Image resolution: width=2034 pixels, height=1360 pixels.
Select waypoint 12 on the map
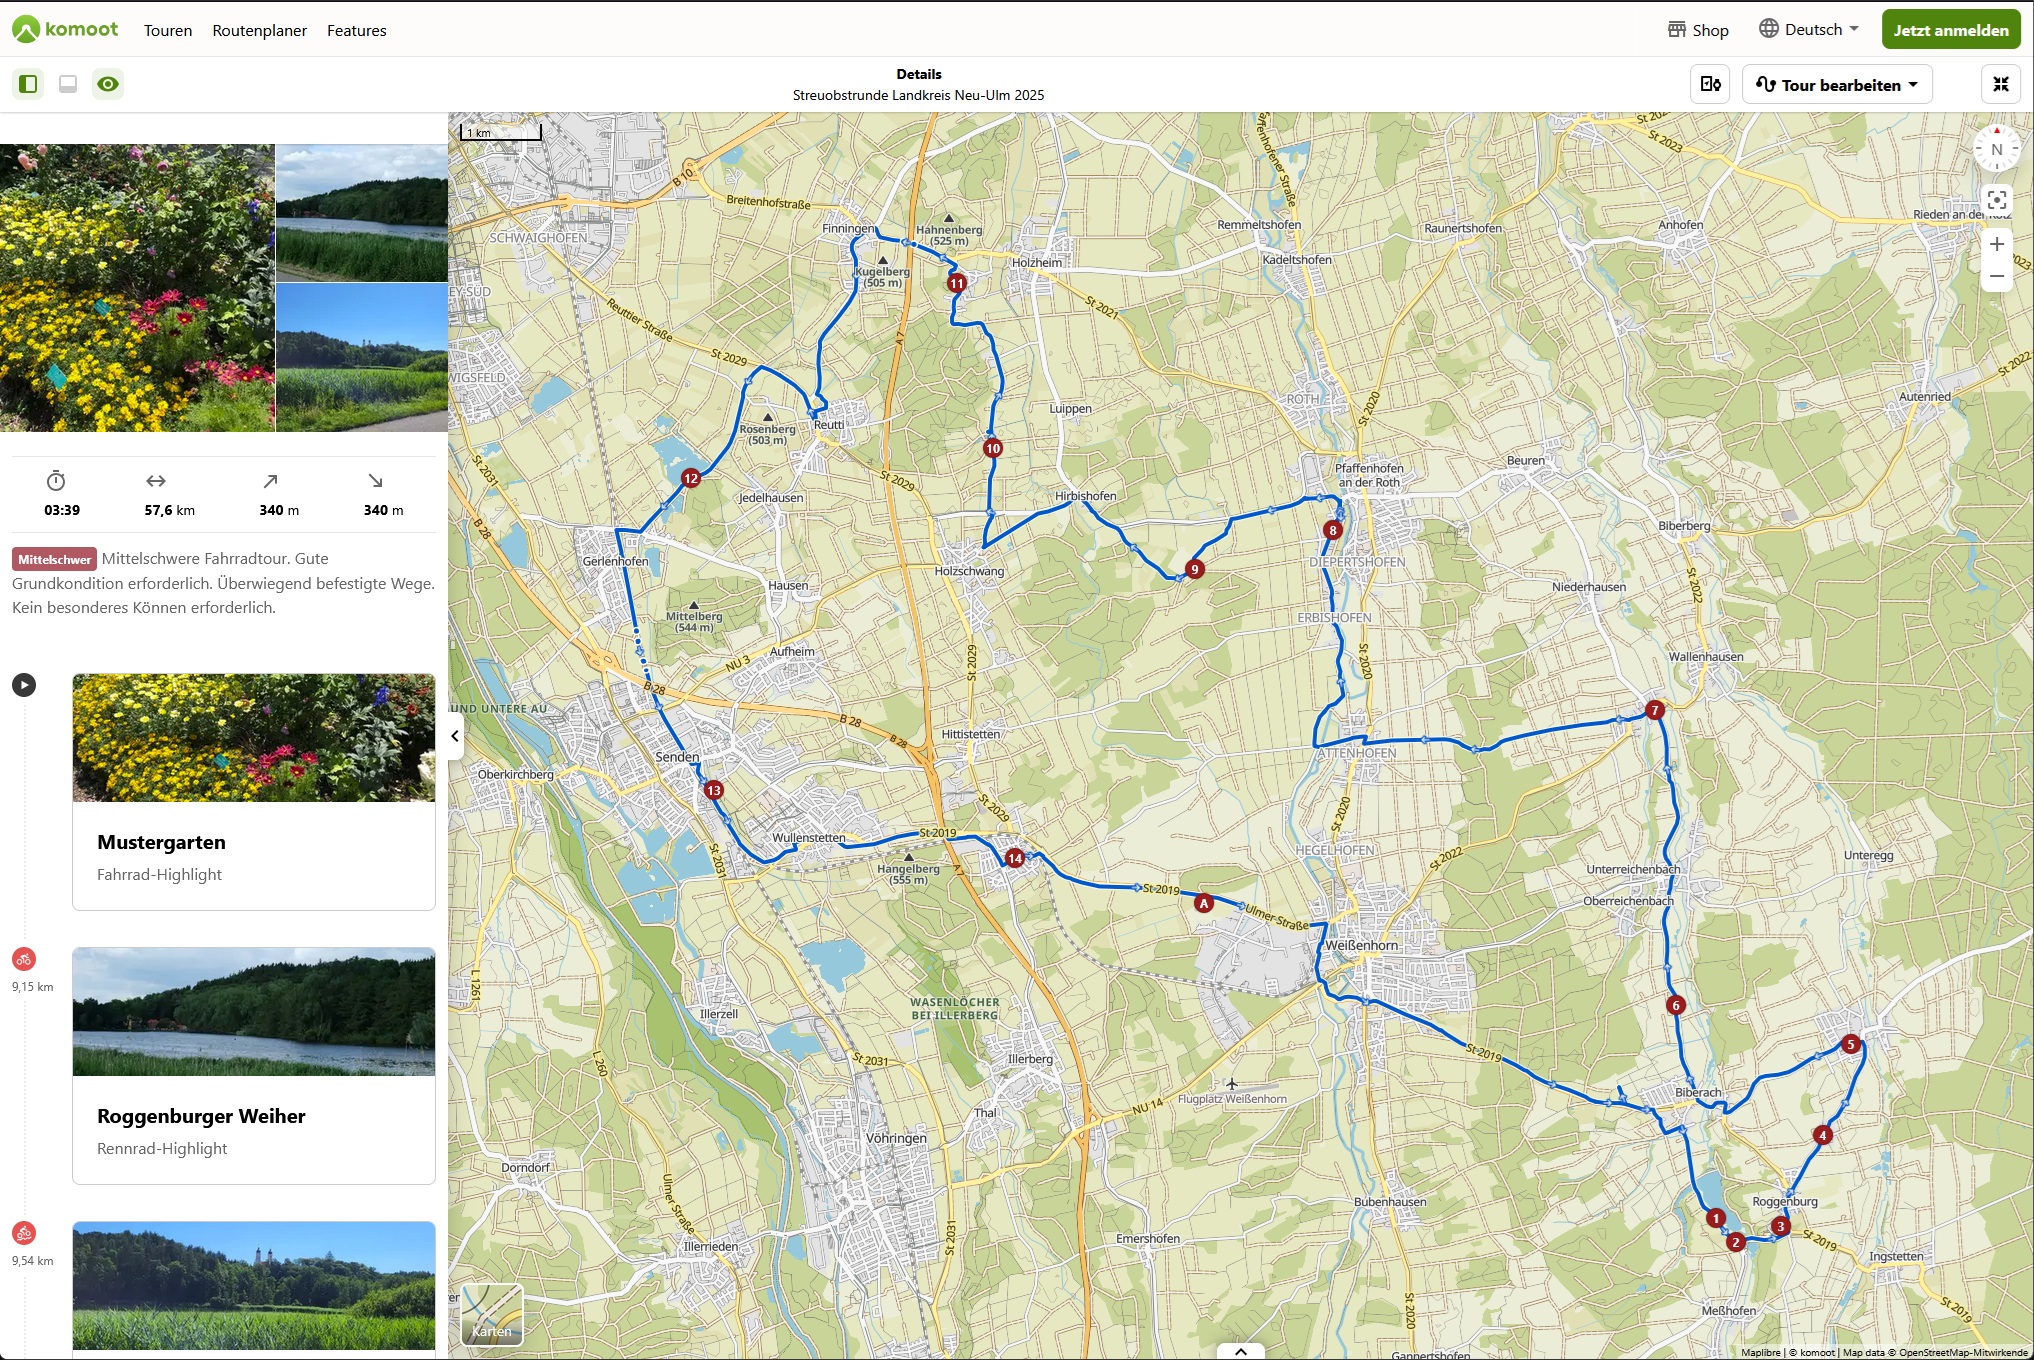click(691, 478)
